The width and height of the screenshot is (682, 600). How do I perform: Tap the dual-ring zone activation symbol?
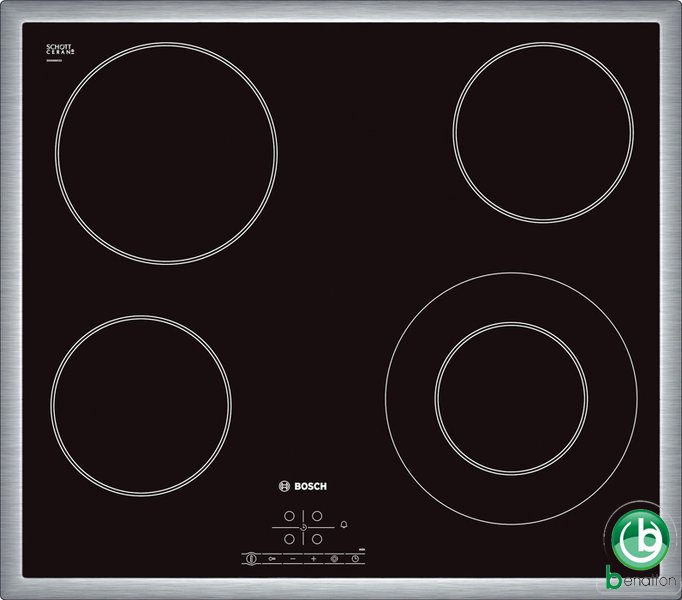point(335,558)
